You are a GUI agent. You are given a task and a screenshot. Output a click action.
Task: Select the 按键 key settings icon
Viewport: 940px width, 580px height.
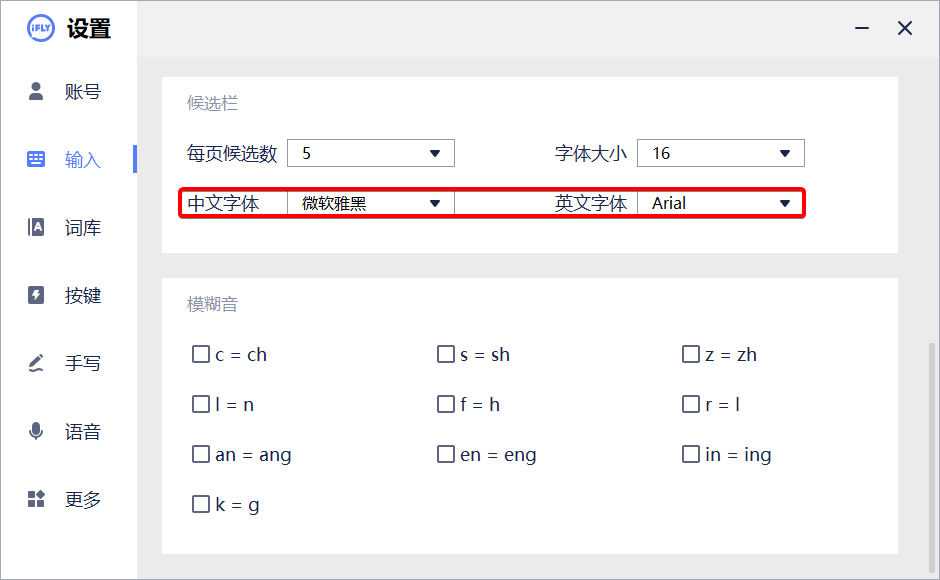[37, 295]
